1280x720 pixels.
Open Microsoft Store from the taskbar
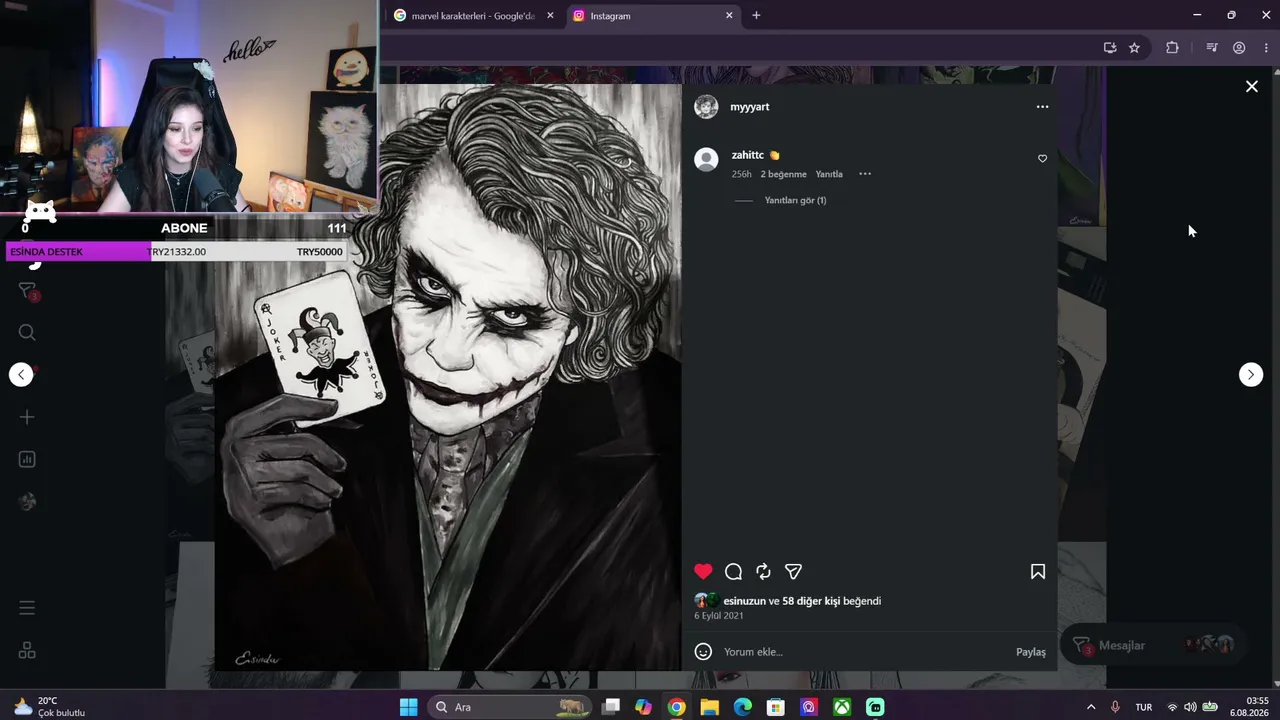point(775,707)
